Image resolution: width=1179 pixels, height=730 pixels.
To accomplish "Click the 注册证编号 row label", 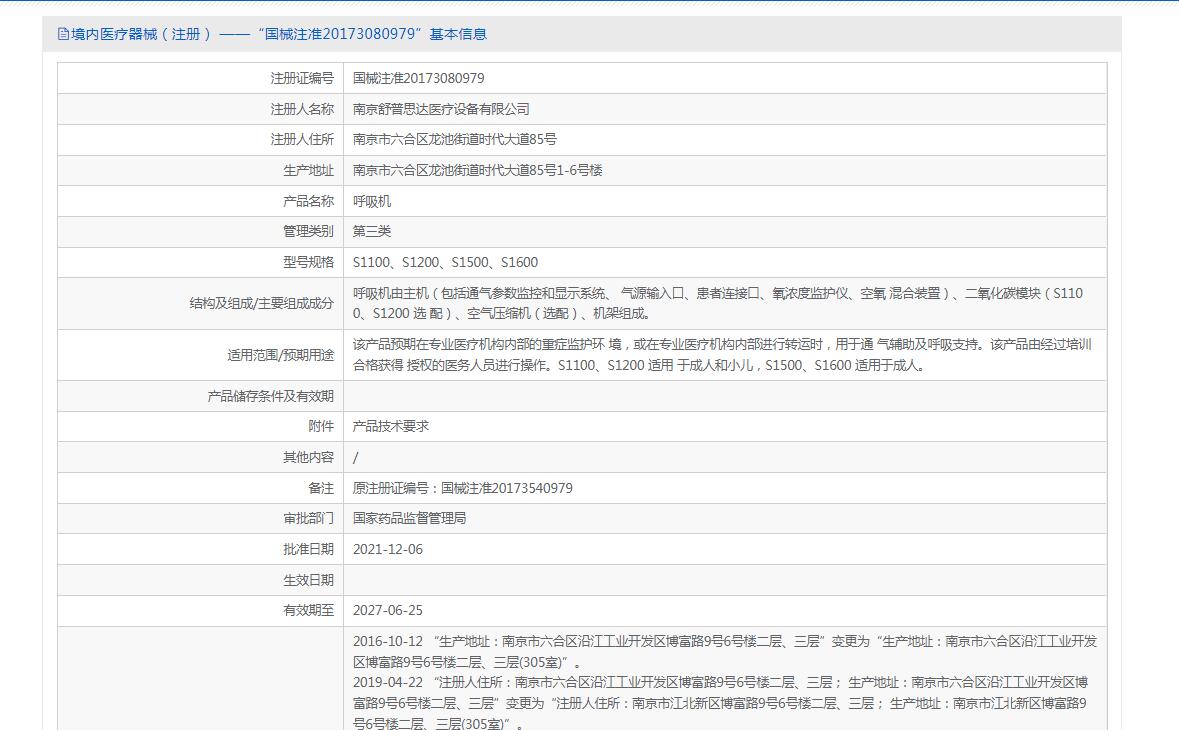I will (302, 78).
